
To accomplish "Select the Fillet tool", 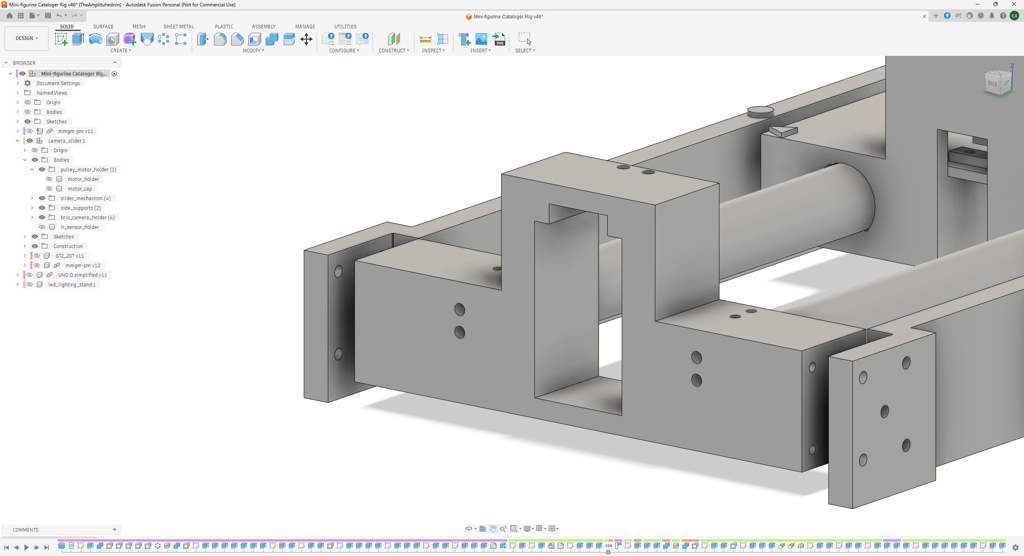I will point(220,39).
